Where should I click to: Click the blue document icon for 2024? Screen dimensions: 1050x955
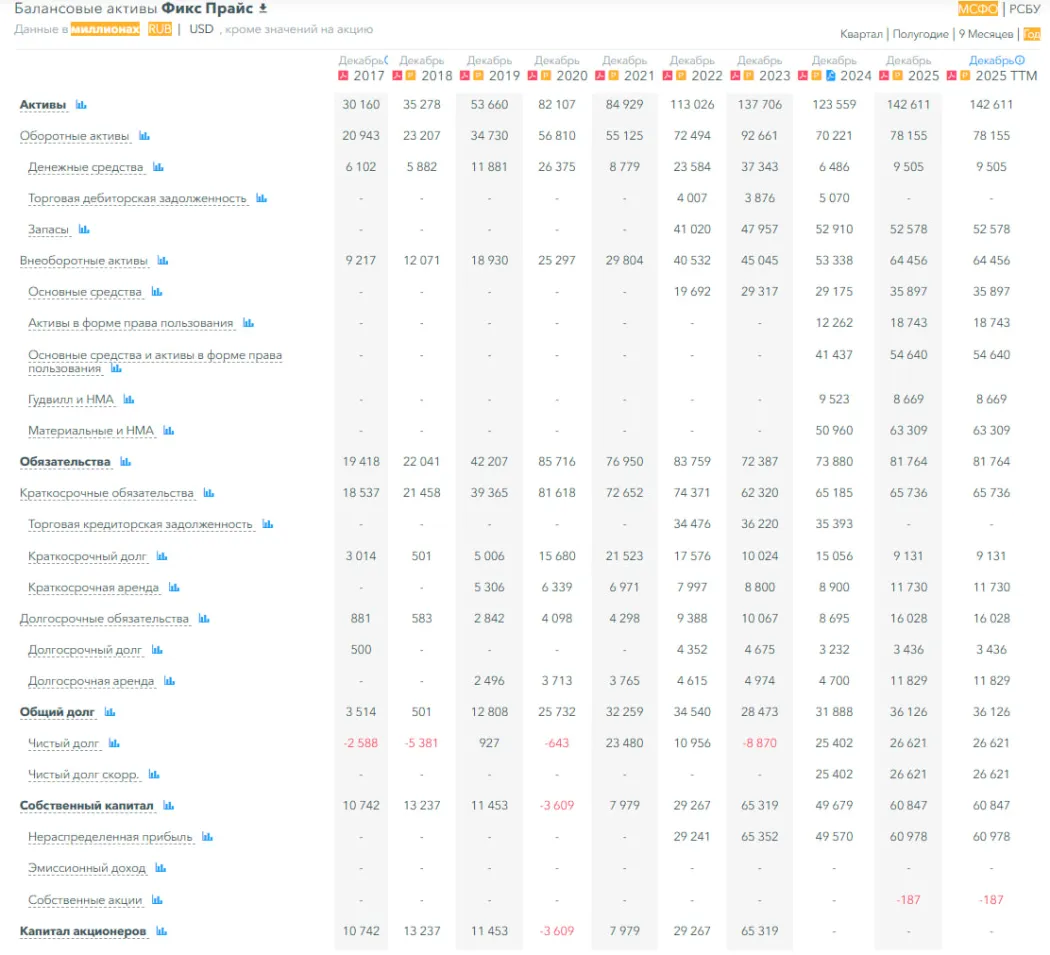830,76
